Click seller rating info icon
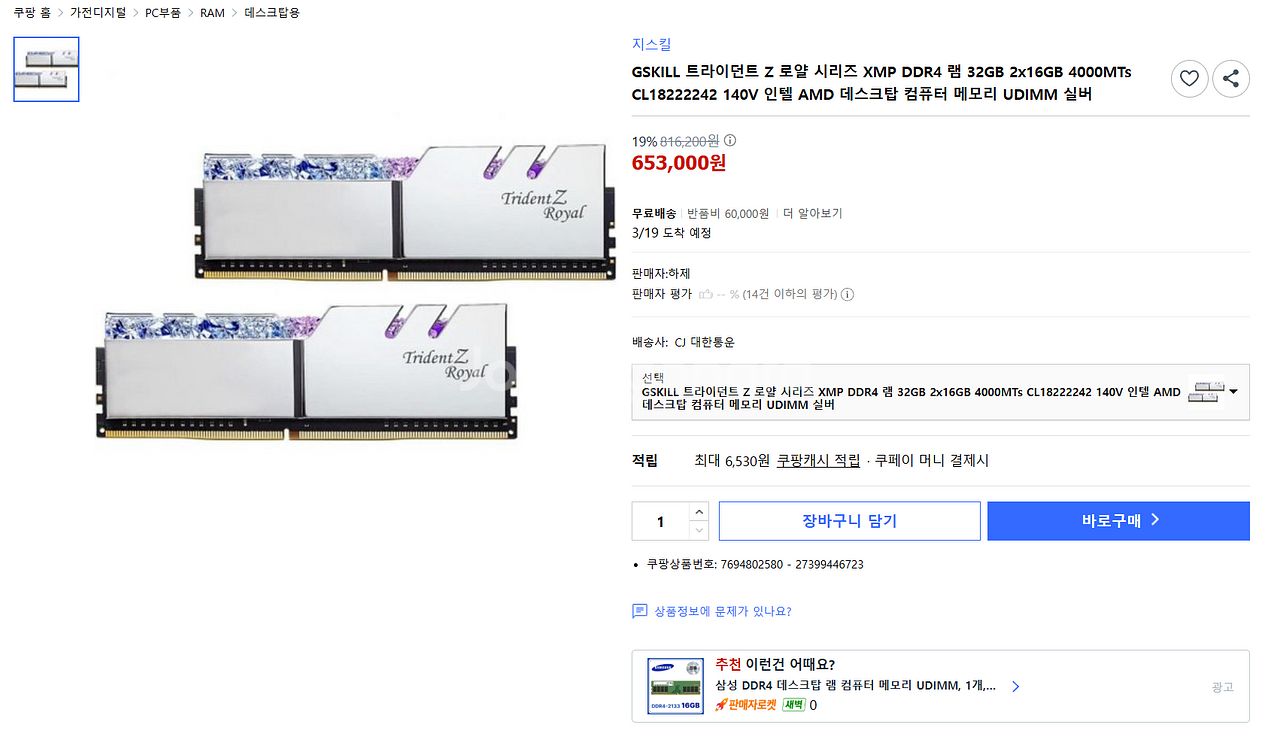The height and width of the screenshot is (750, 1268). [x=848, y=295]
